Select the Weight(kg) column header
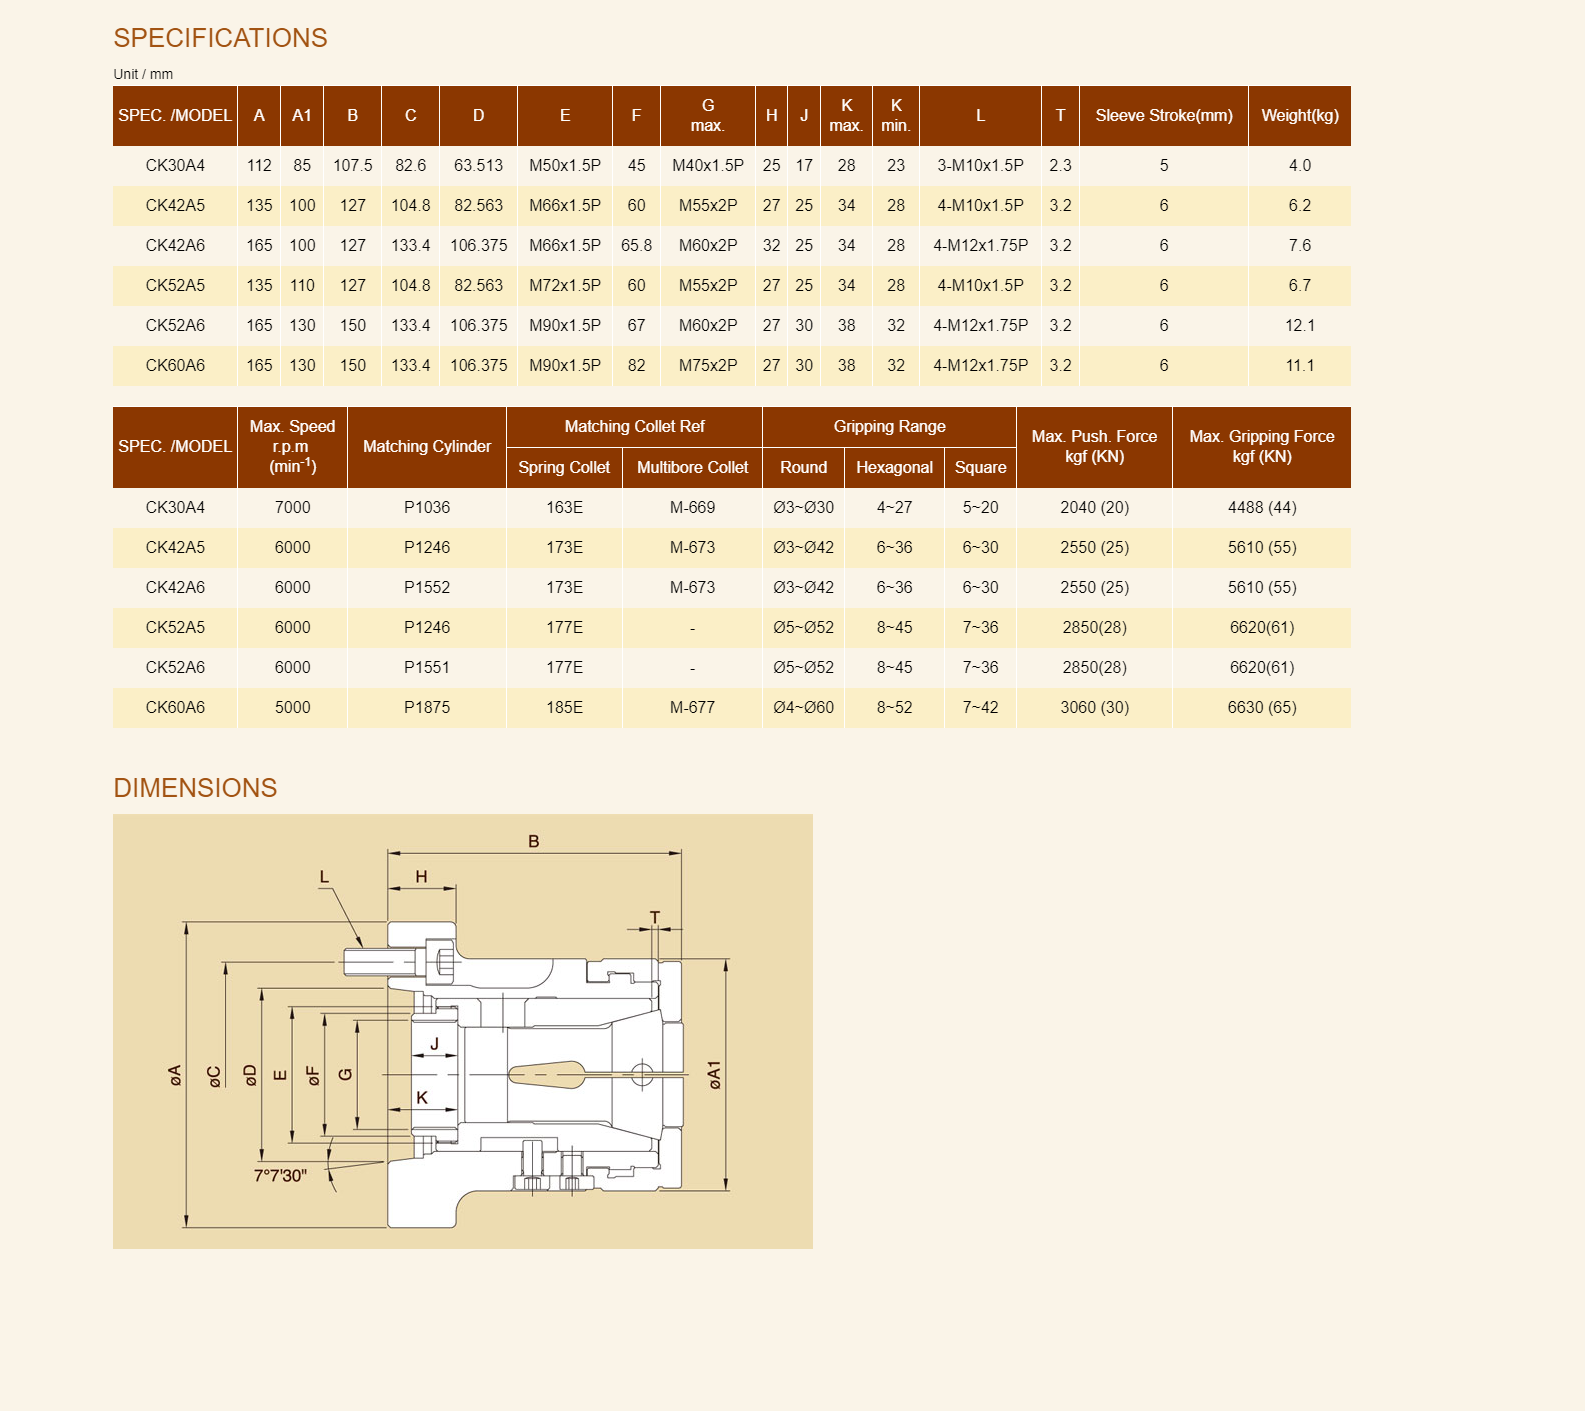This screenshot has height=1411, width=1585. coord(1299,116)
